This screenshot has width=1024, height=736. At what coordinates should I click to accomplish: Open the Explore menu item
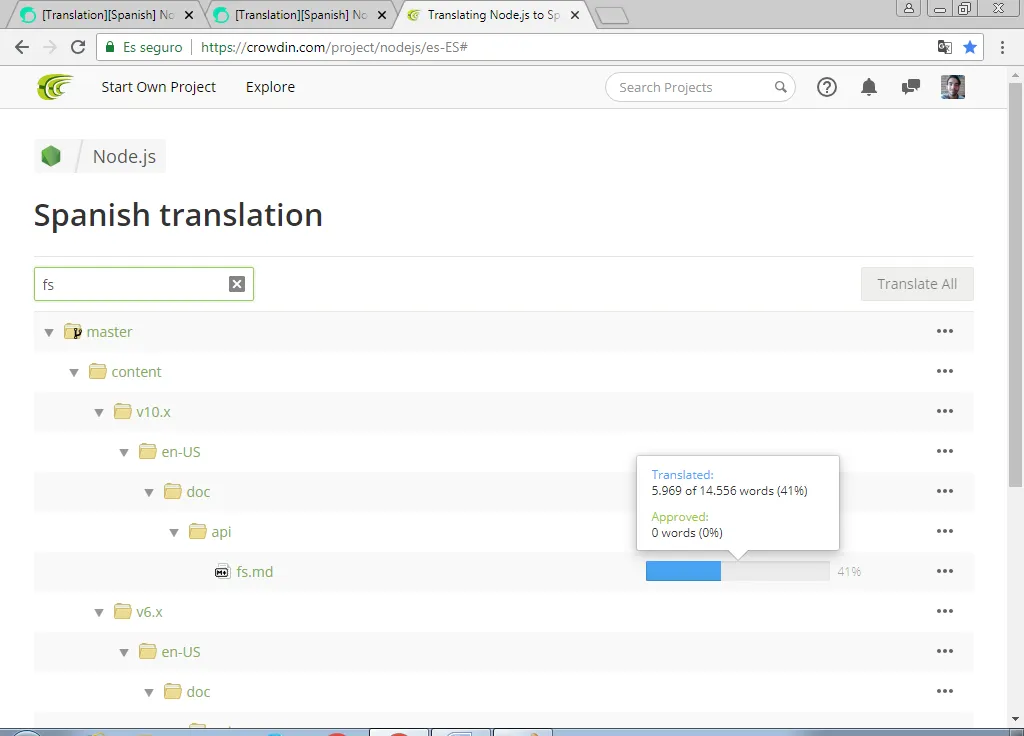[x=270, y=87]
